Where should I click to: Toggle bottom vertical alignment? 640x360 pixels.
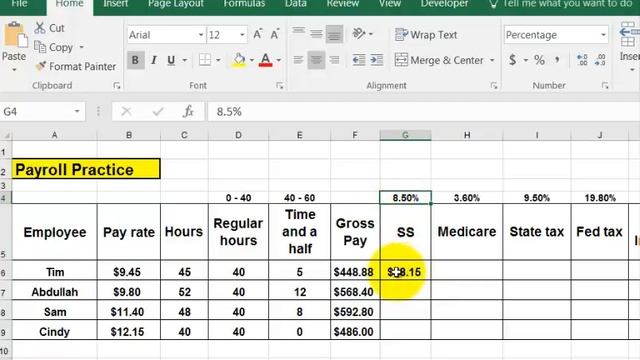click(334, 33)
